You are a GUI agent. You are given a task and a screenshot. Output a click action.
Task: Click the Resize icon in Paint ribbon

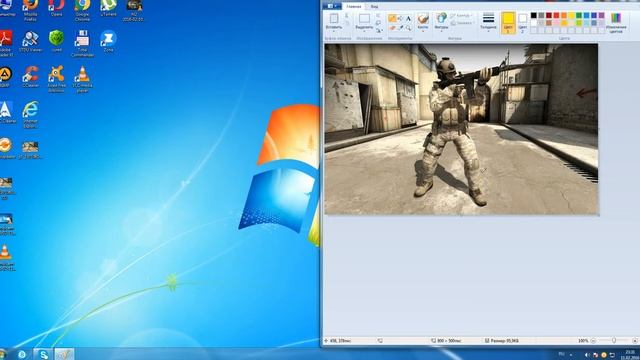click(x=378, y=23)
